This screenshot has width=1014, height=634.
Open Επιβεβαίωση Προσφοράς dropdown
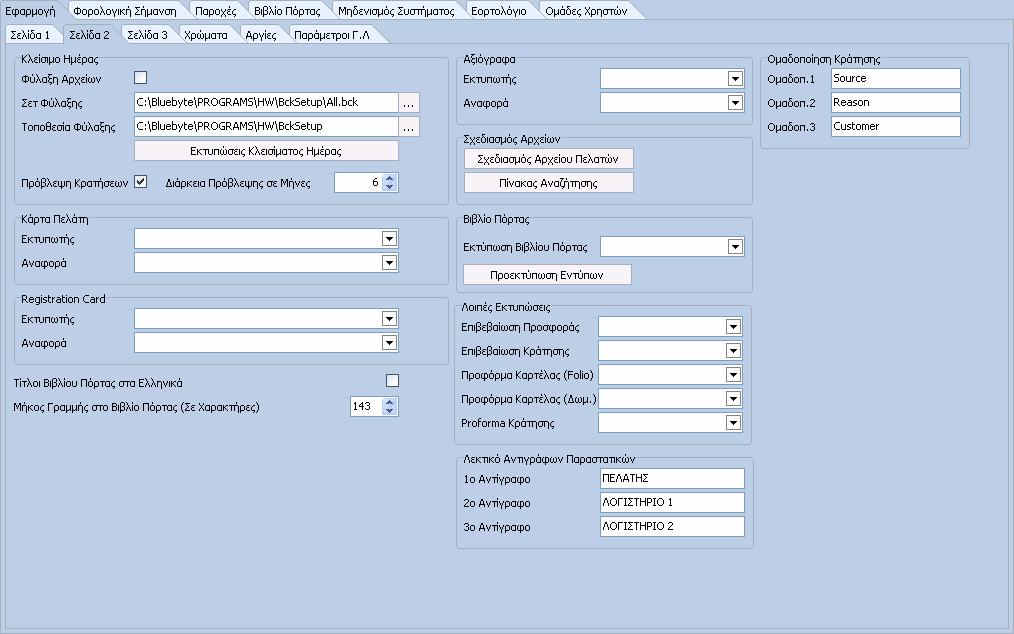(x=733, y=327)
